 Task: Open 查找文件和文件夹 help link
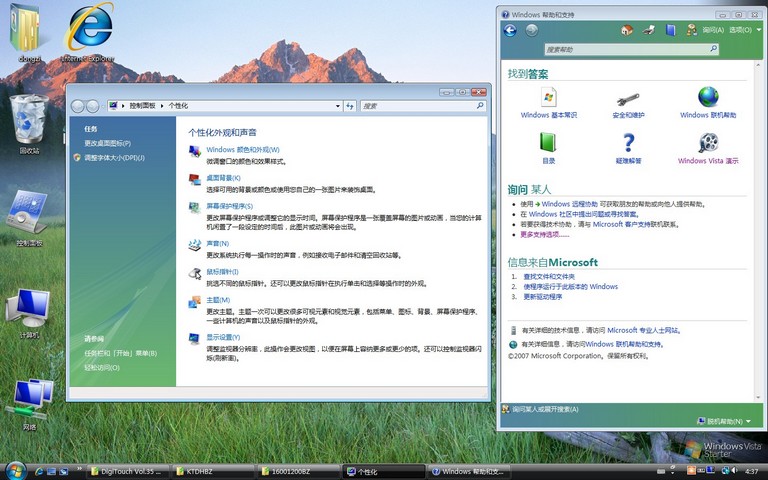point(549,277)
